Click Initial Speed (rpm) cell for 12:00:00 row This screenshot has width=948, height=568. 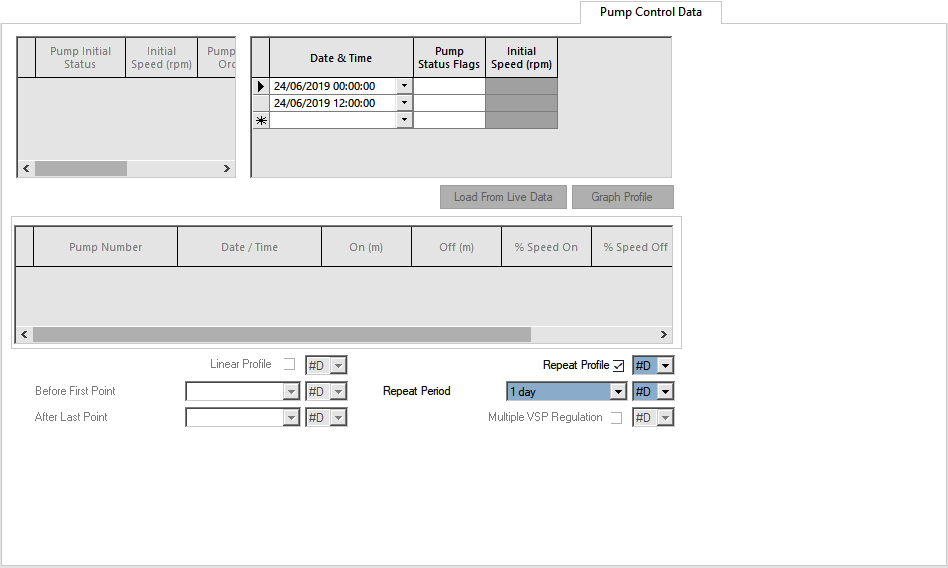[521, 103]
